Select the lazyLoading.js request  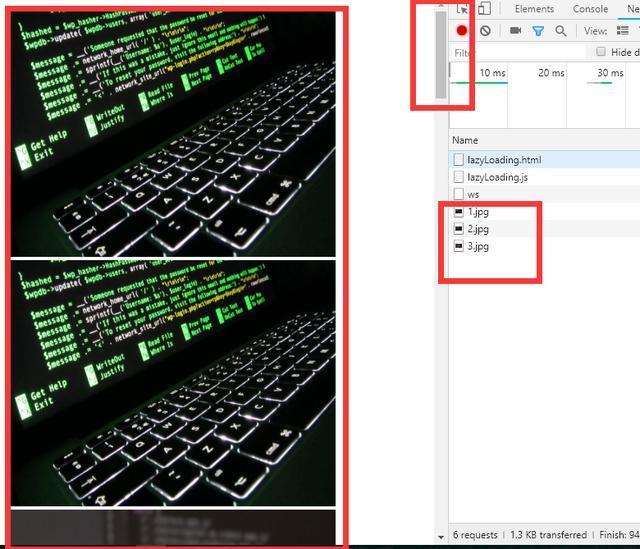497,177
